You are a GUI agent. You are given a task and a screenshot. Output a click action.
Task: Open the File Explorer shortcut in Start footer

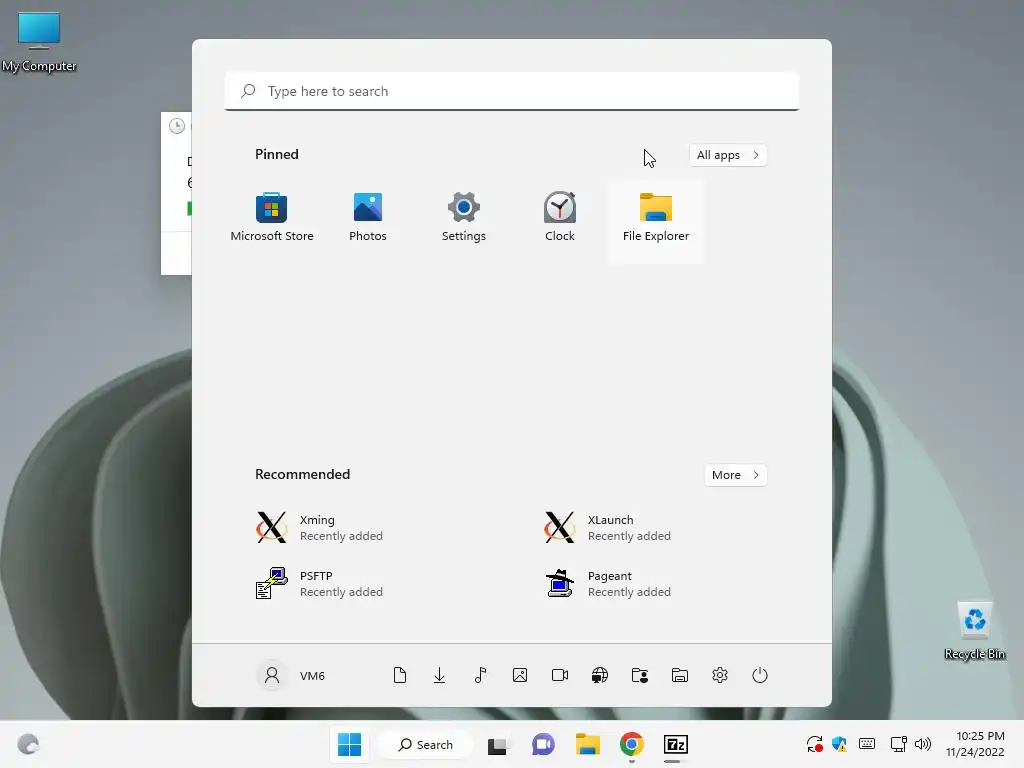click(x=680, y=675)
